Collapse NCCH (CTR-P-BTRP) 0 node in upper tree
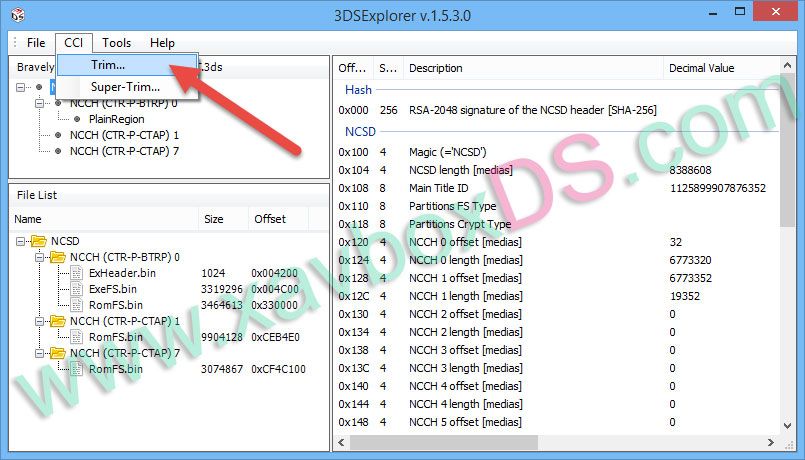Viewport: 805px width, 460px height. click(x=39, y=103)
